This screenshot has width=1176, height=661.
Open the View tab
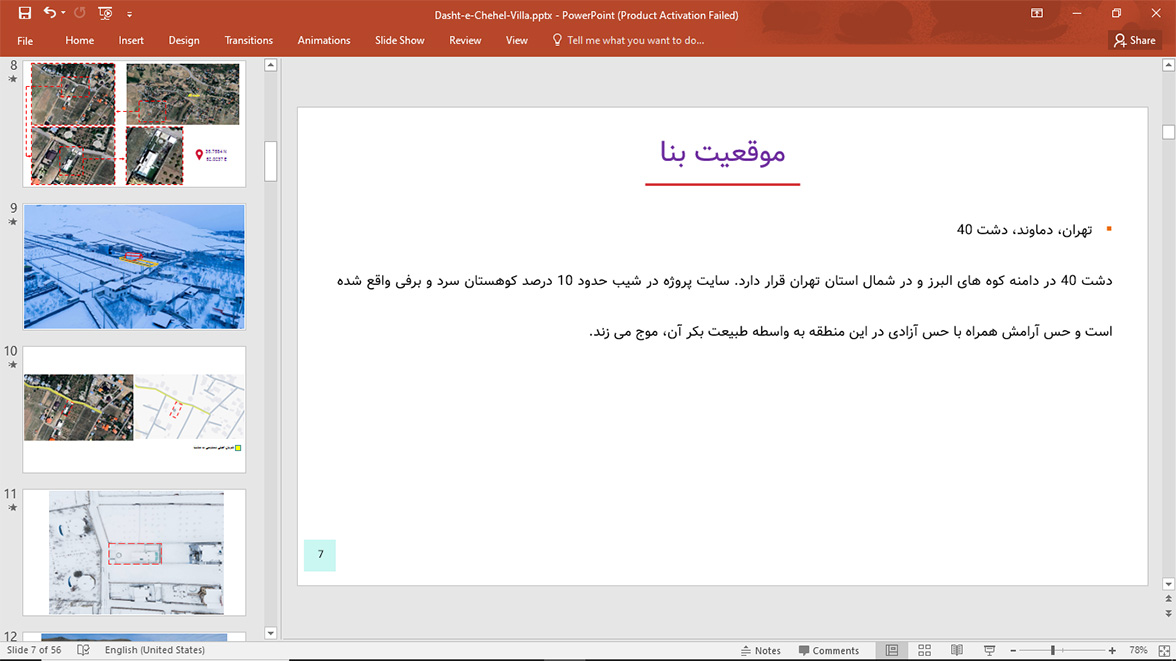517,41
